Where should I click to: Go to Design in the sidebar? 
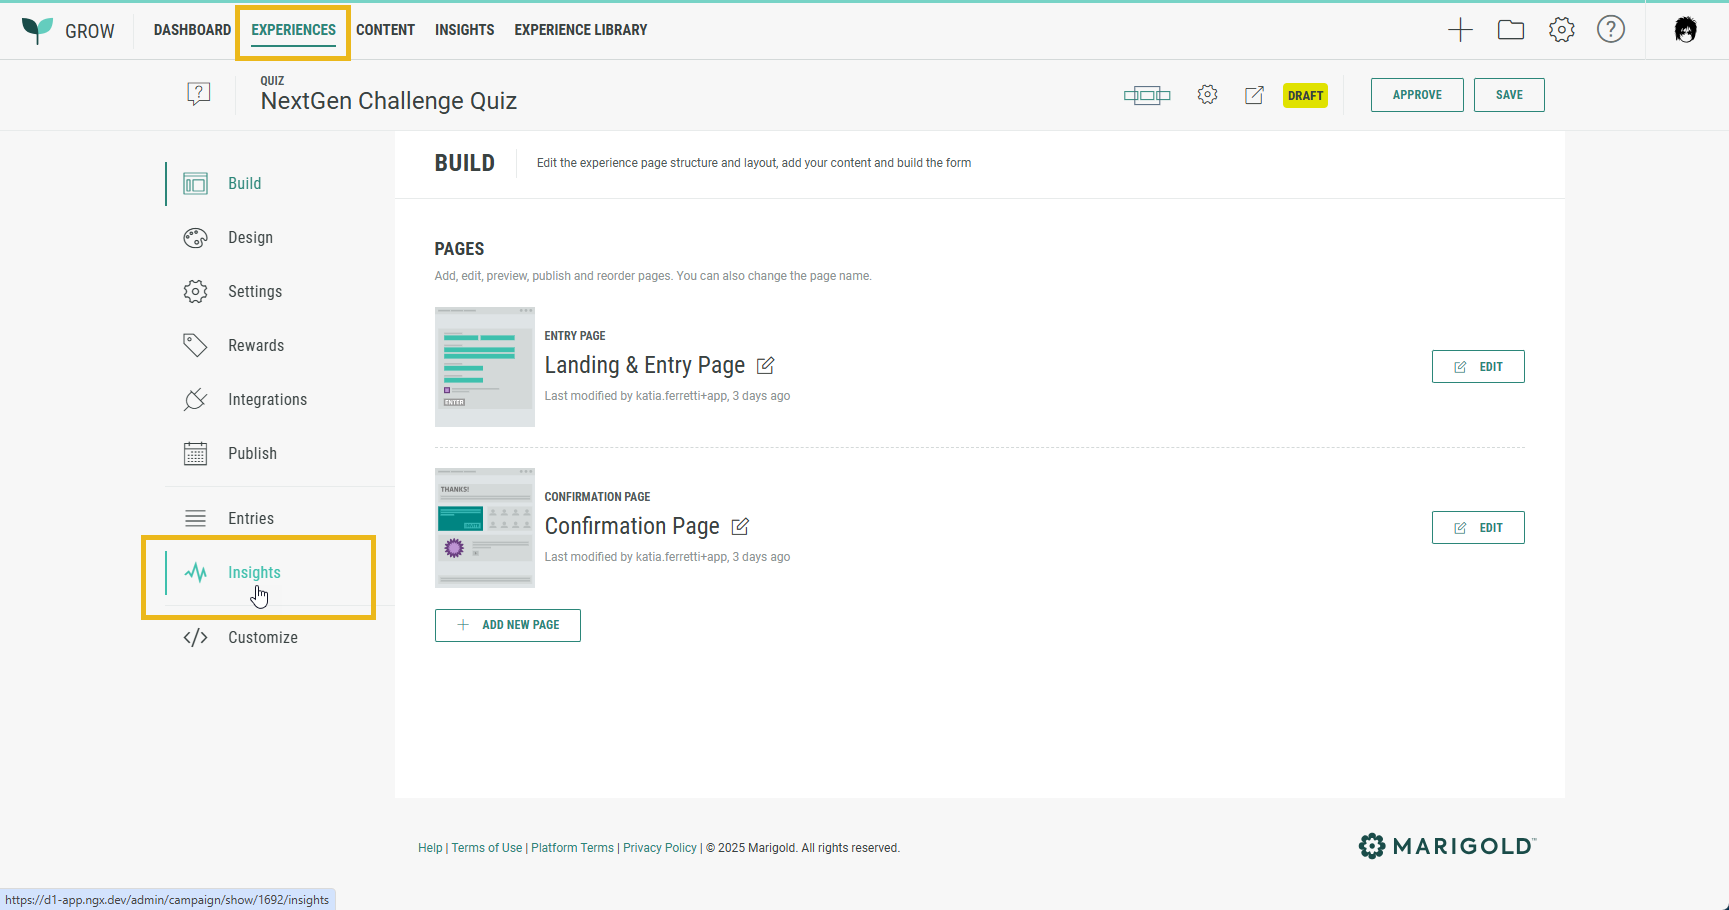tap(250, 238)
